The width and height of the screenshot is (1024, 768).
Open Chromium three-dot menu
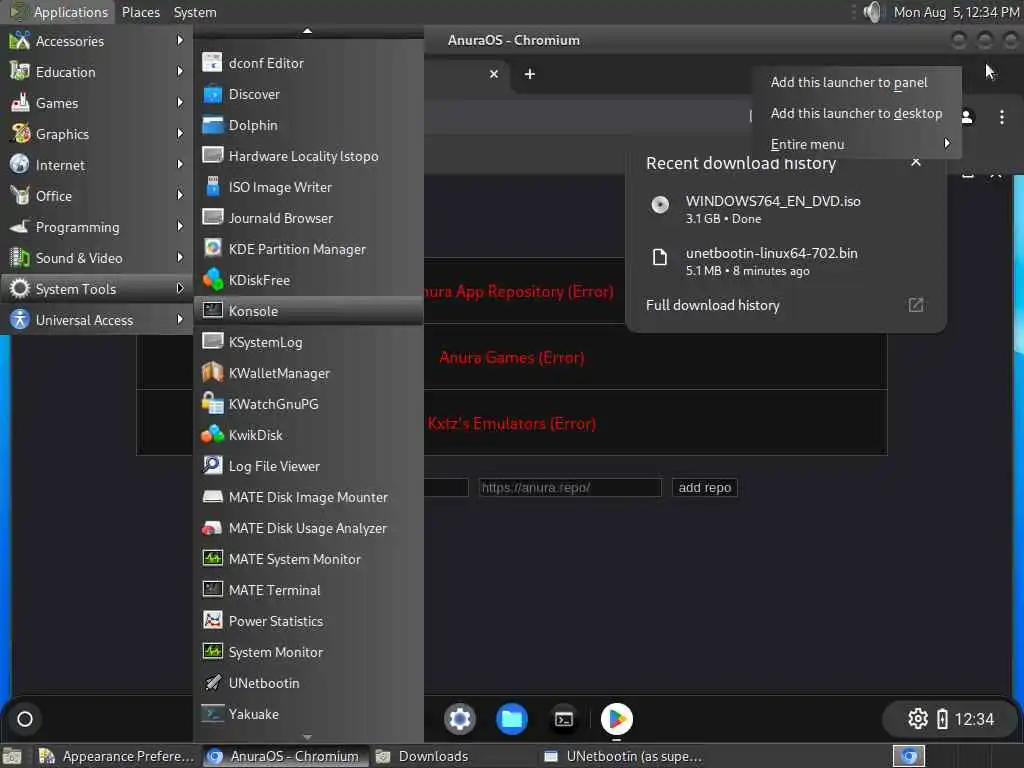point(1002,117)
